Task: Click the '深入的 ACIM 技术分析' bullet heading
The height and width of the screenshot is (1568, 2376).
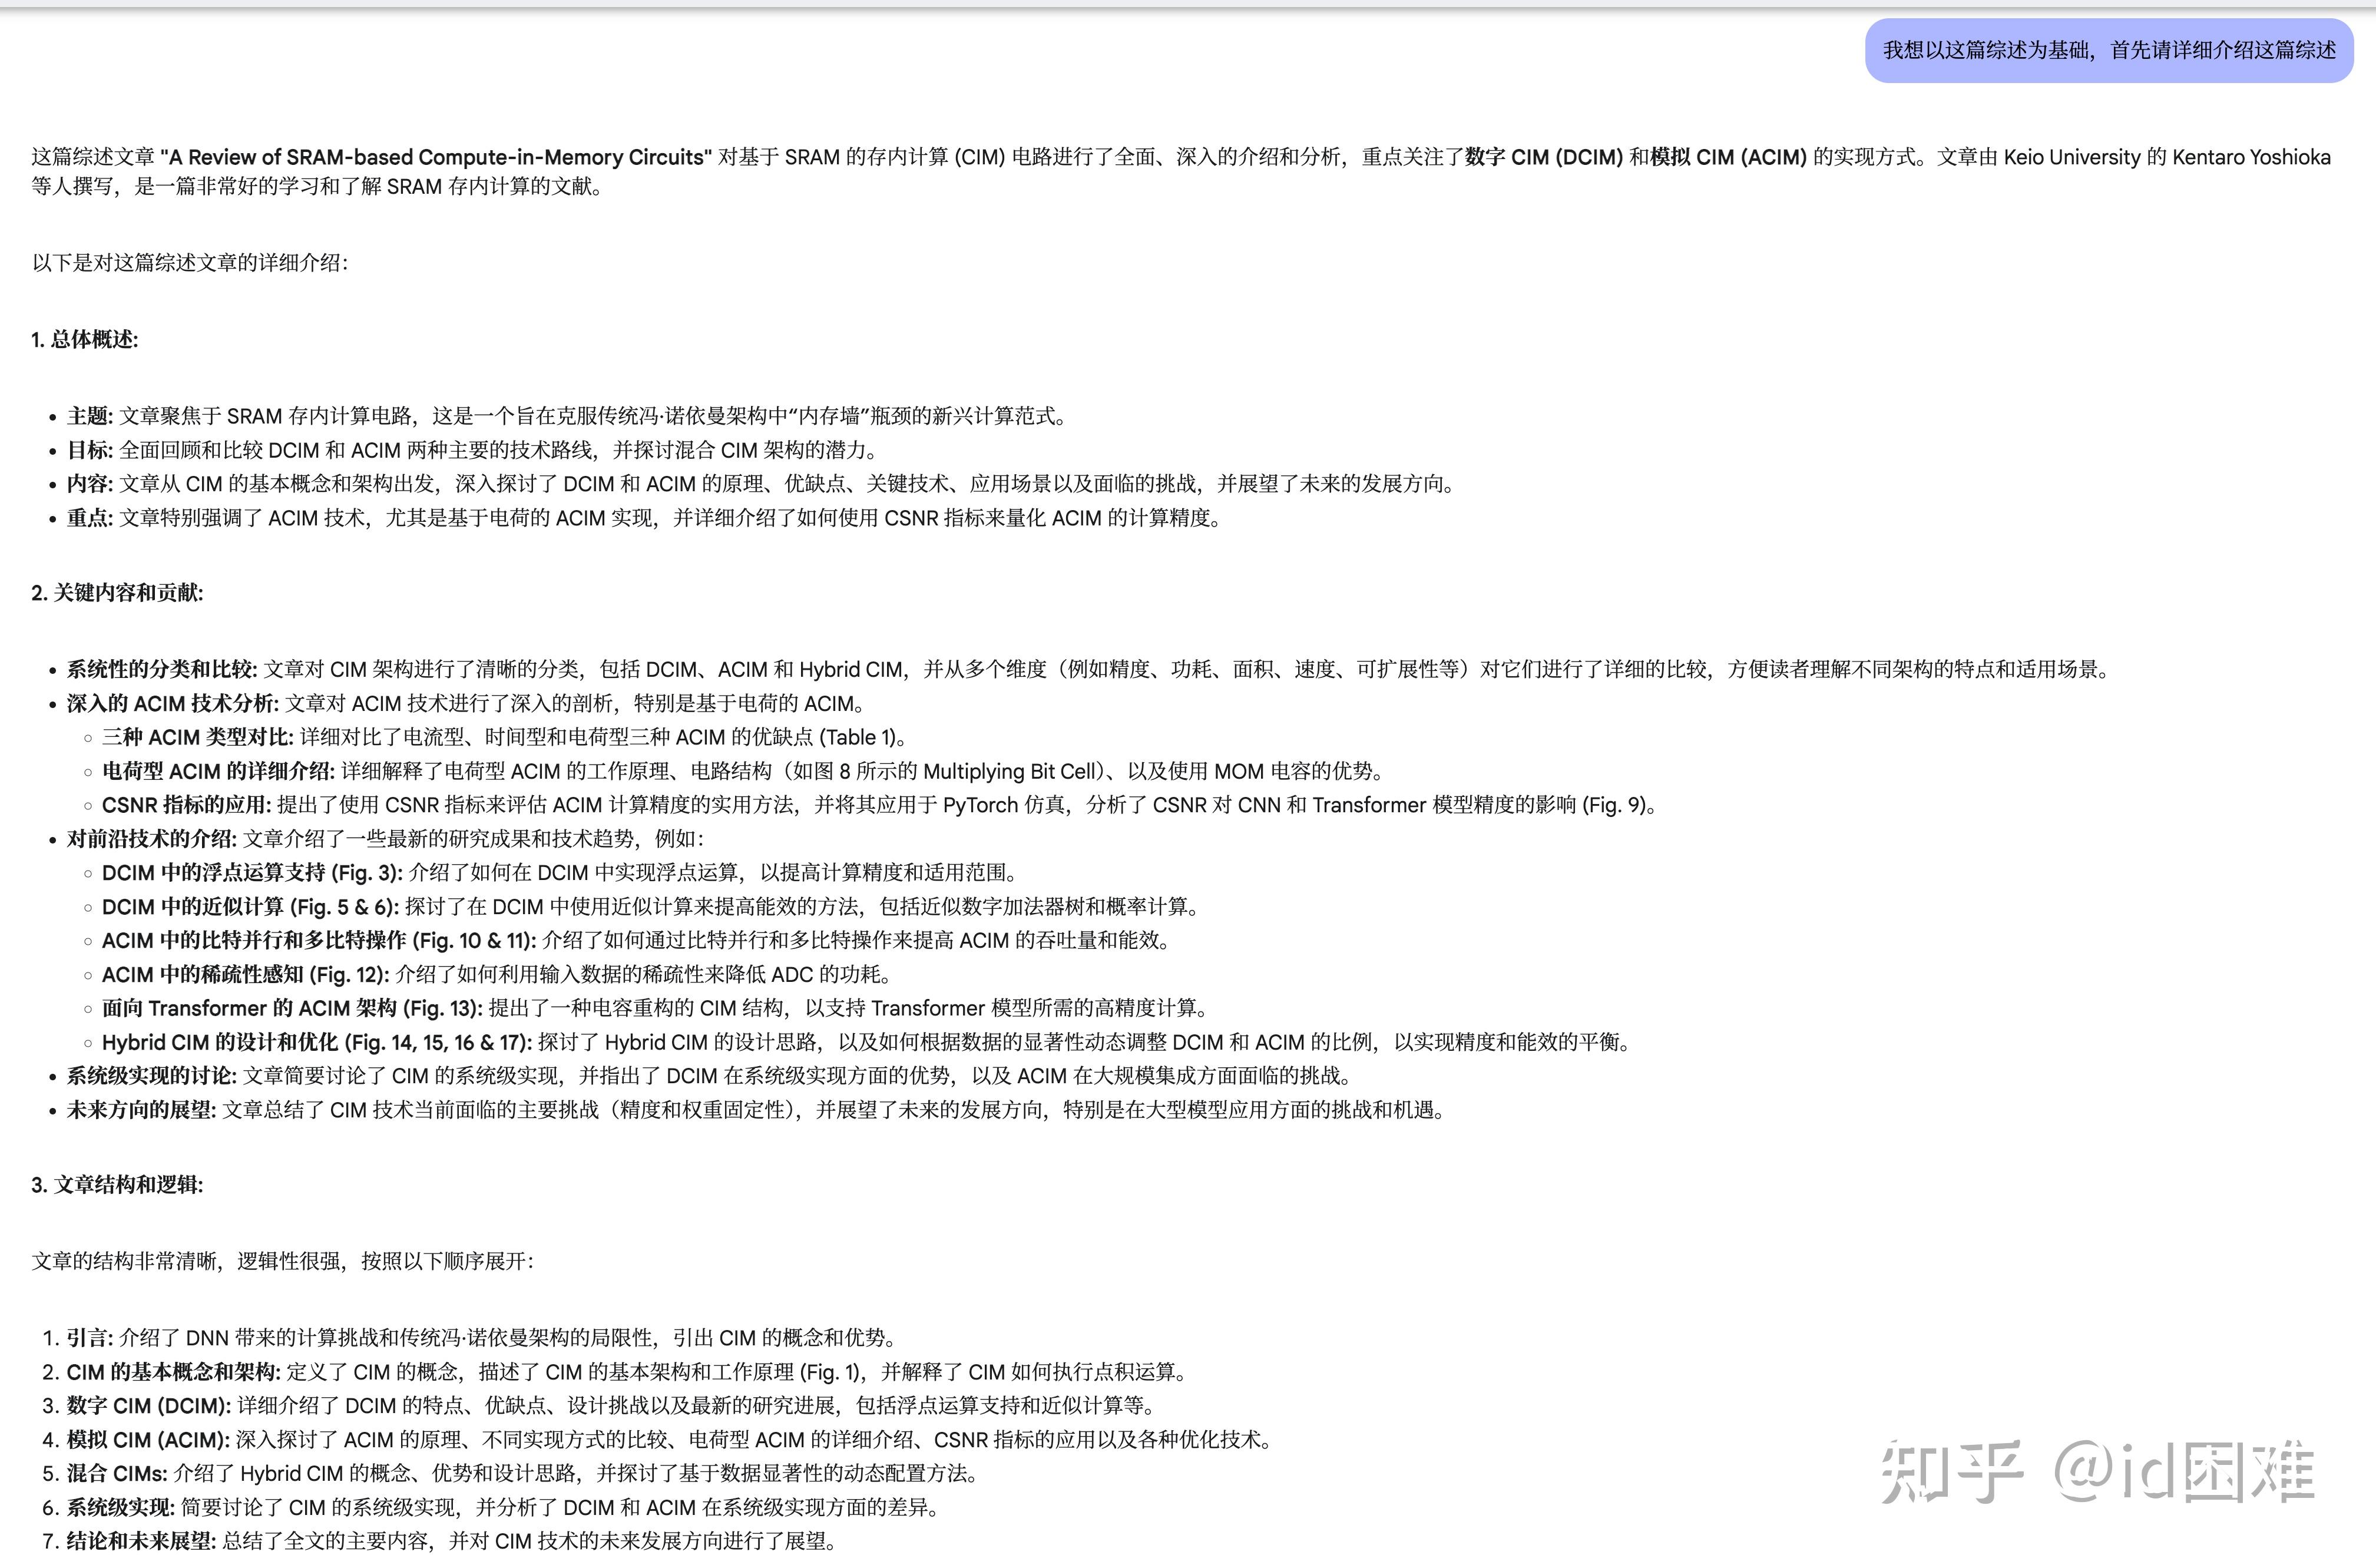Action: pos(172,704)
